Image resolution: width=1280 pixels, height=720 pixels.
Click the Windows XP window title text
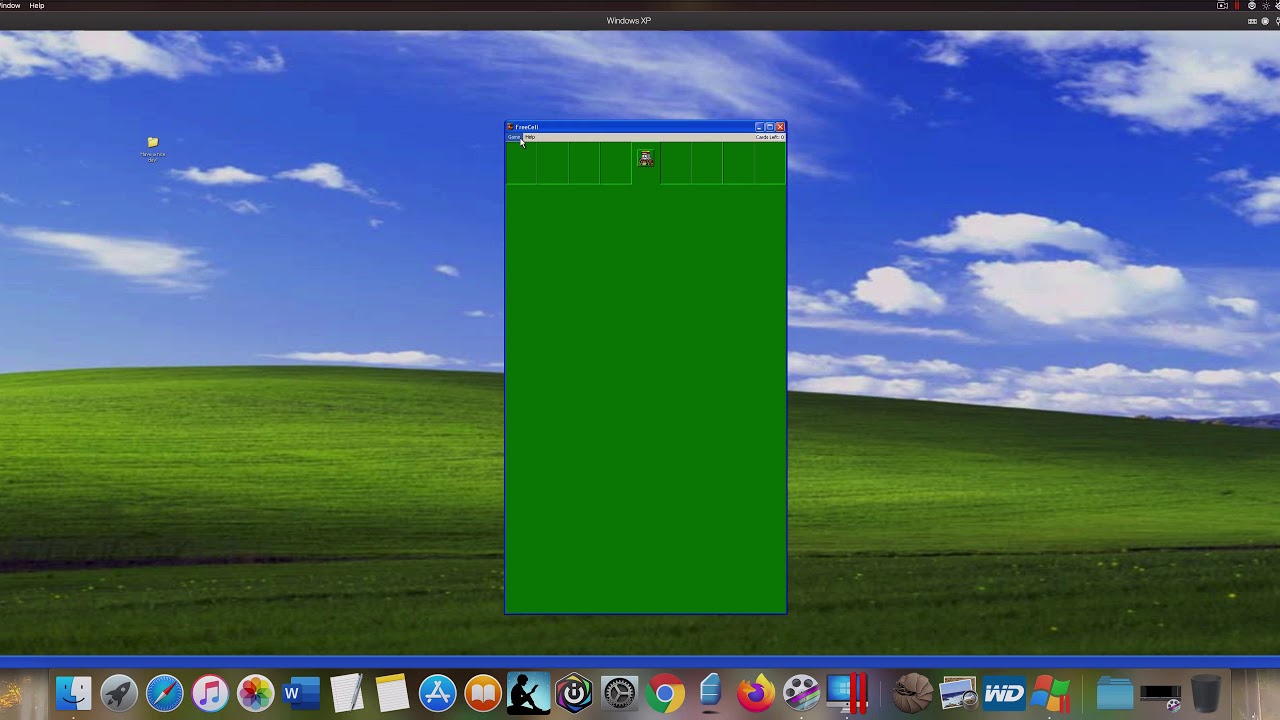(x=629, y=21)
